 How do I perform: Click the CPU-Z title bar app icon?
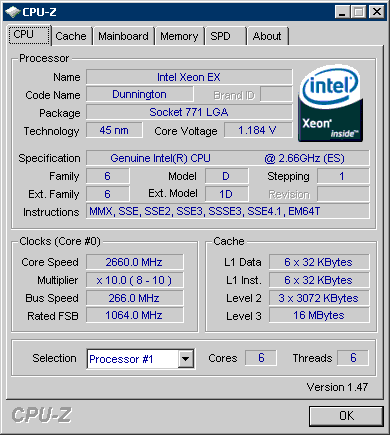(x=12, y=12)
